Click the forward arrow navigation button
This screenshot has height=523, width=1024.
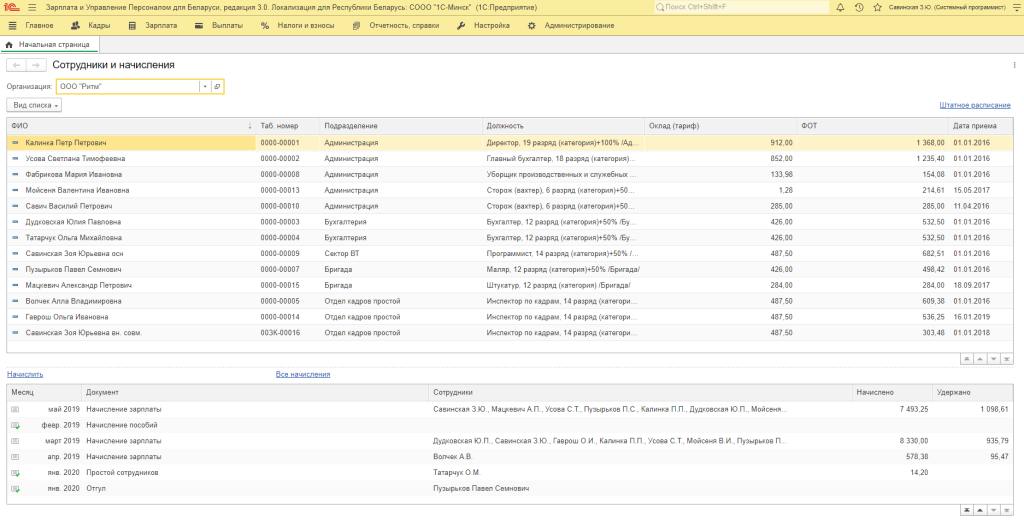click(x=36, y=65)
